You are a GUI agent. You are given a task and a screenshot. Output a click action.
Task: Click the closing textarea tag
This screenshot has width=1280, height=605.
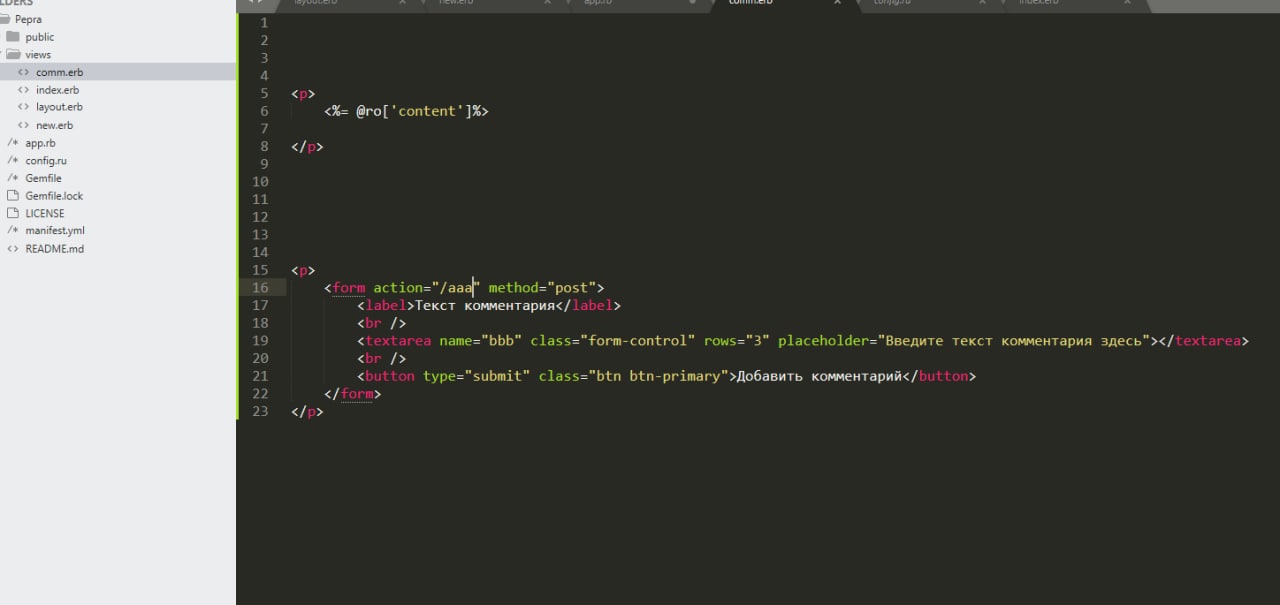(1204, 341)
